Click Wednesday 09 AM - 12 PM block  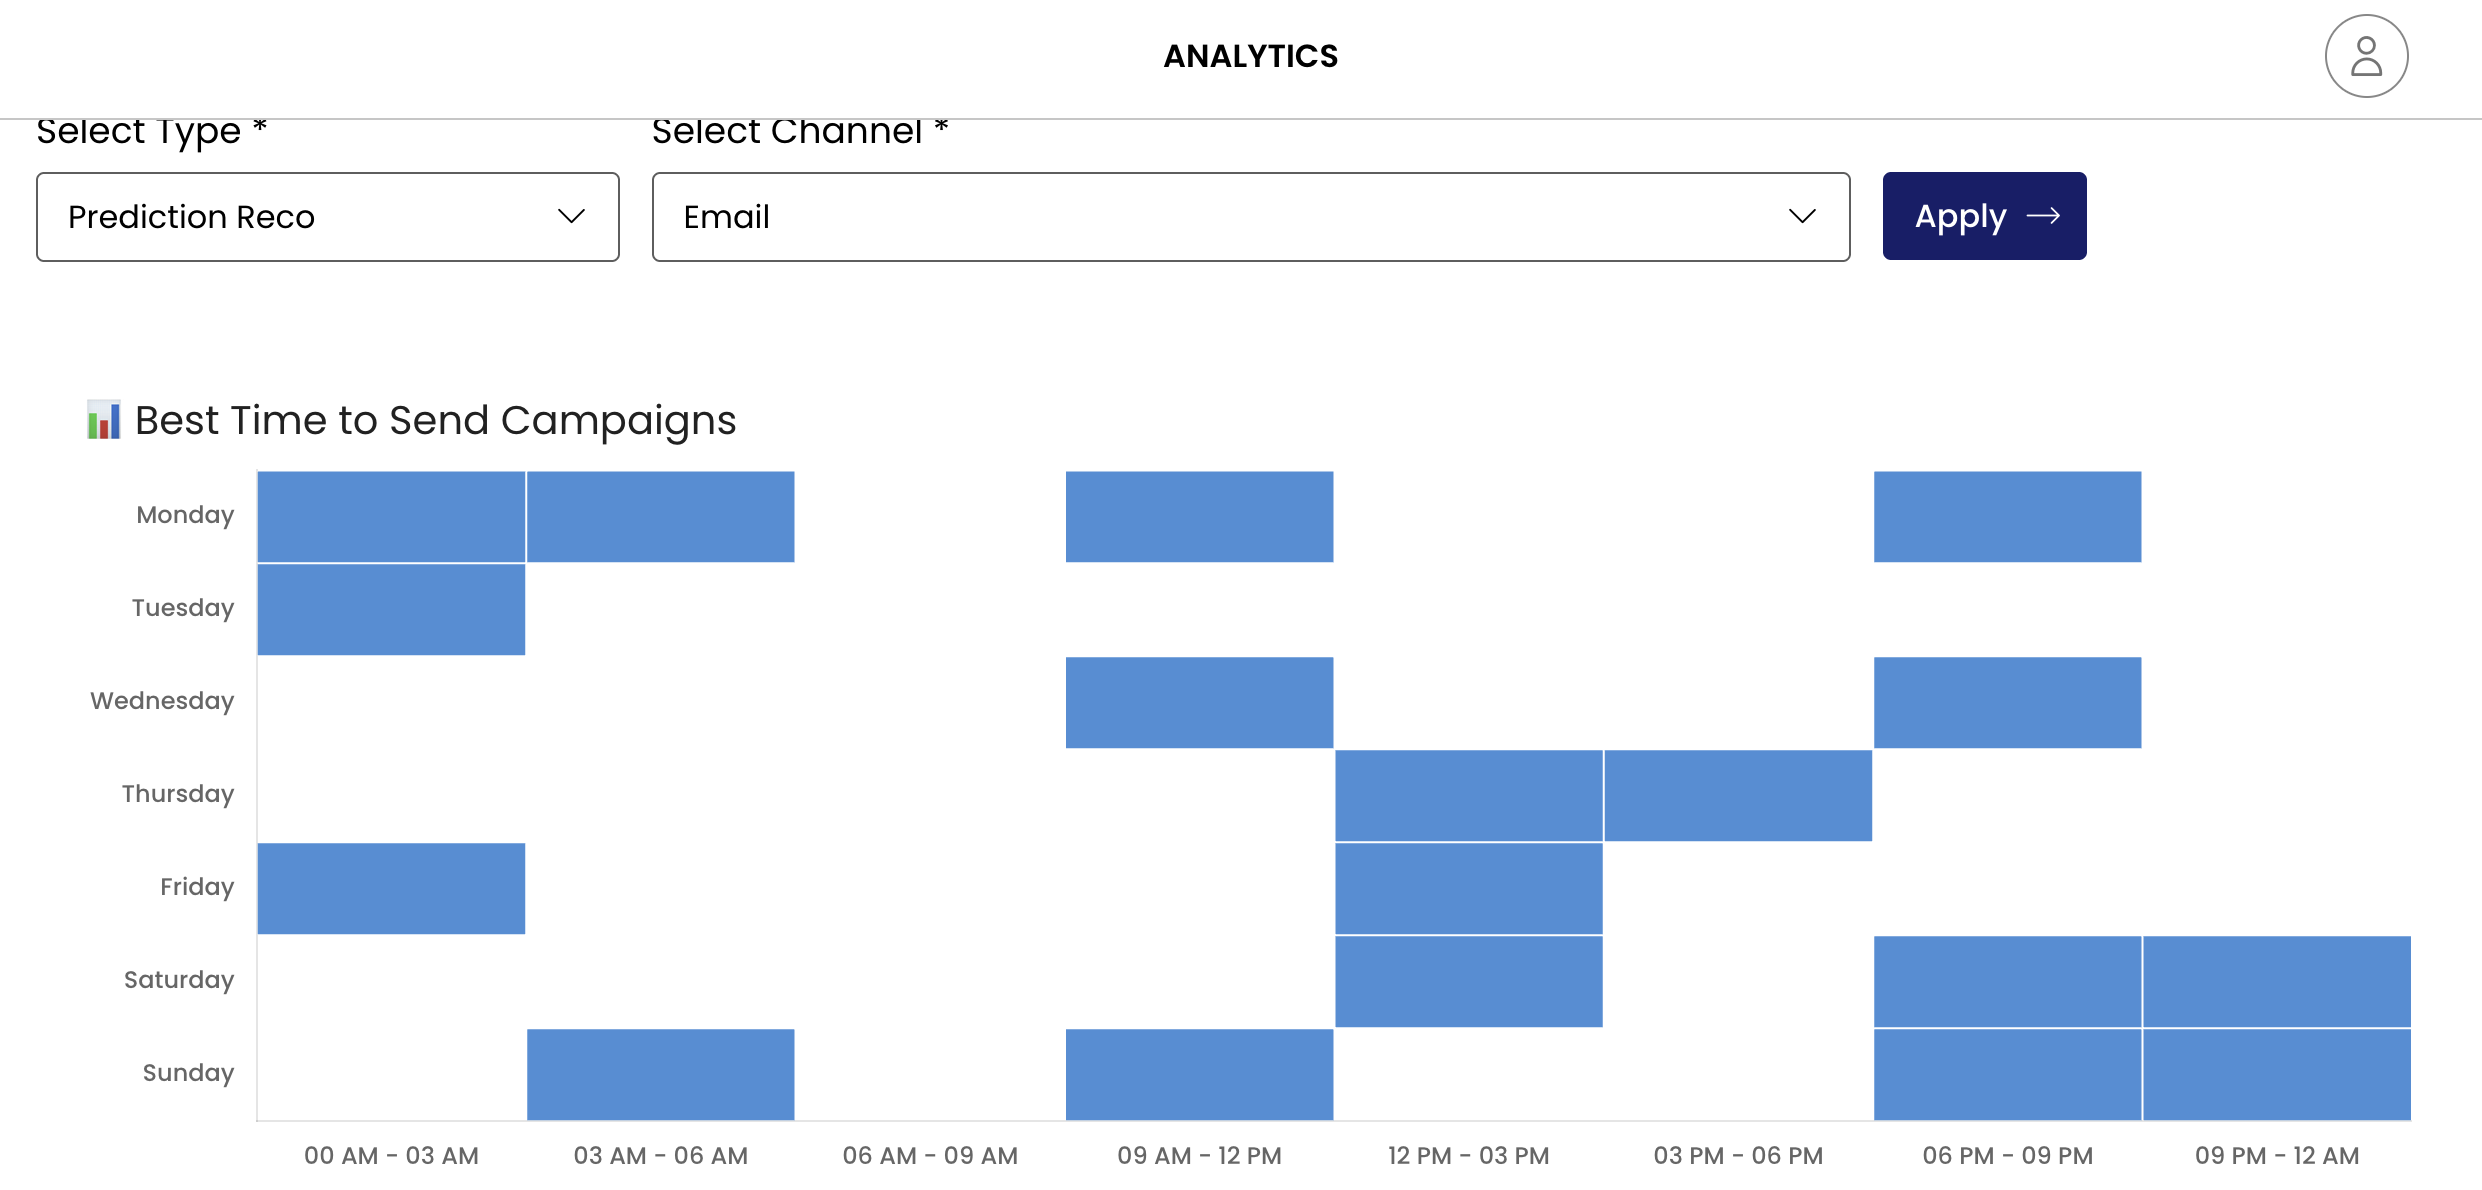[x=1199, y=702]
